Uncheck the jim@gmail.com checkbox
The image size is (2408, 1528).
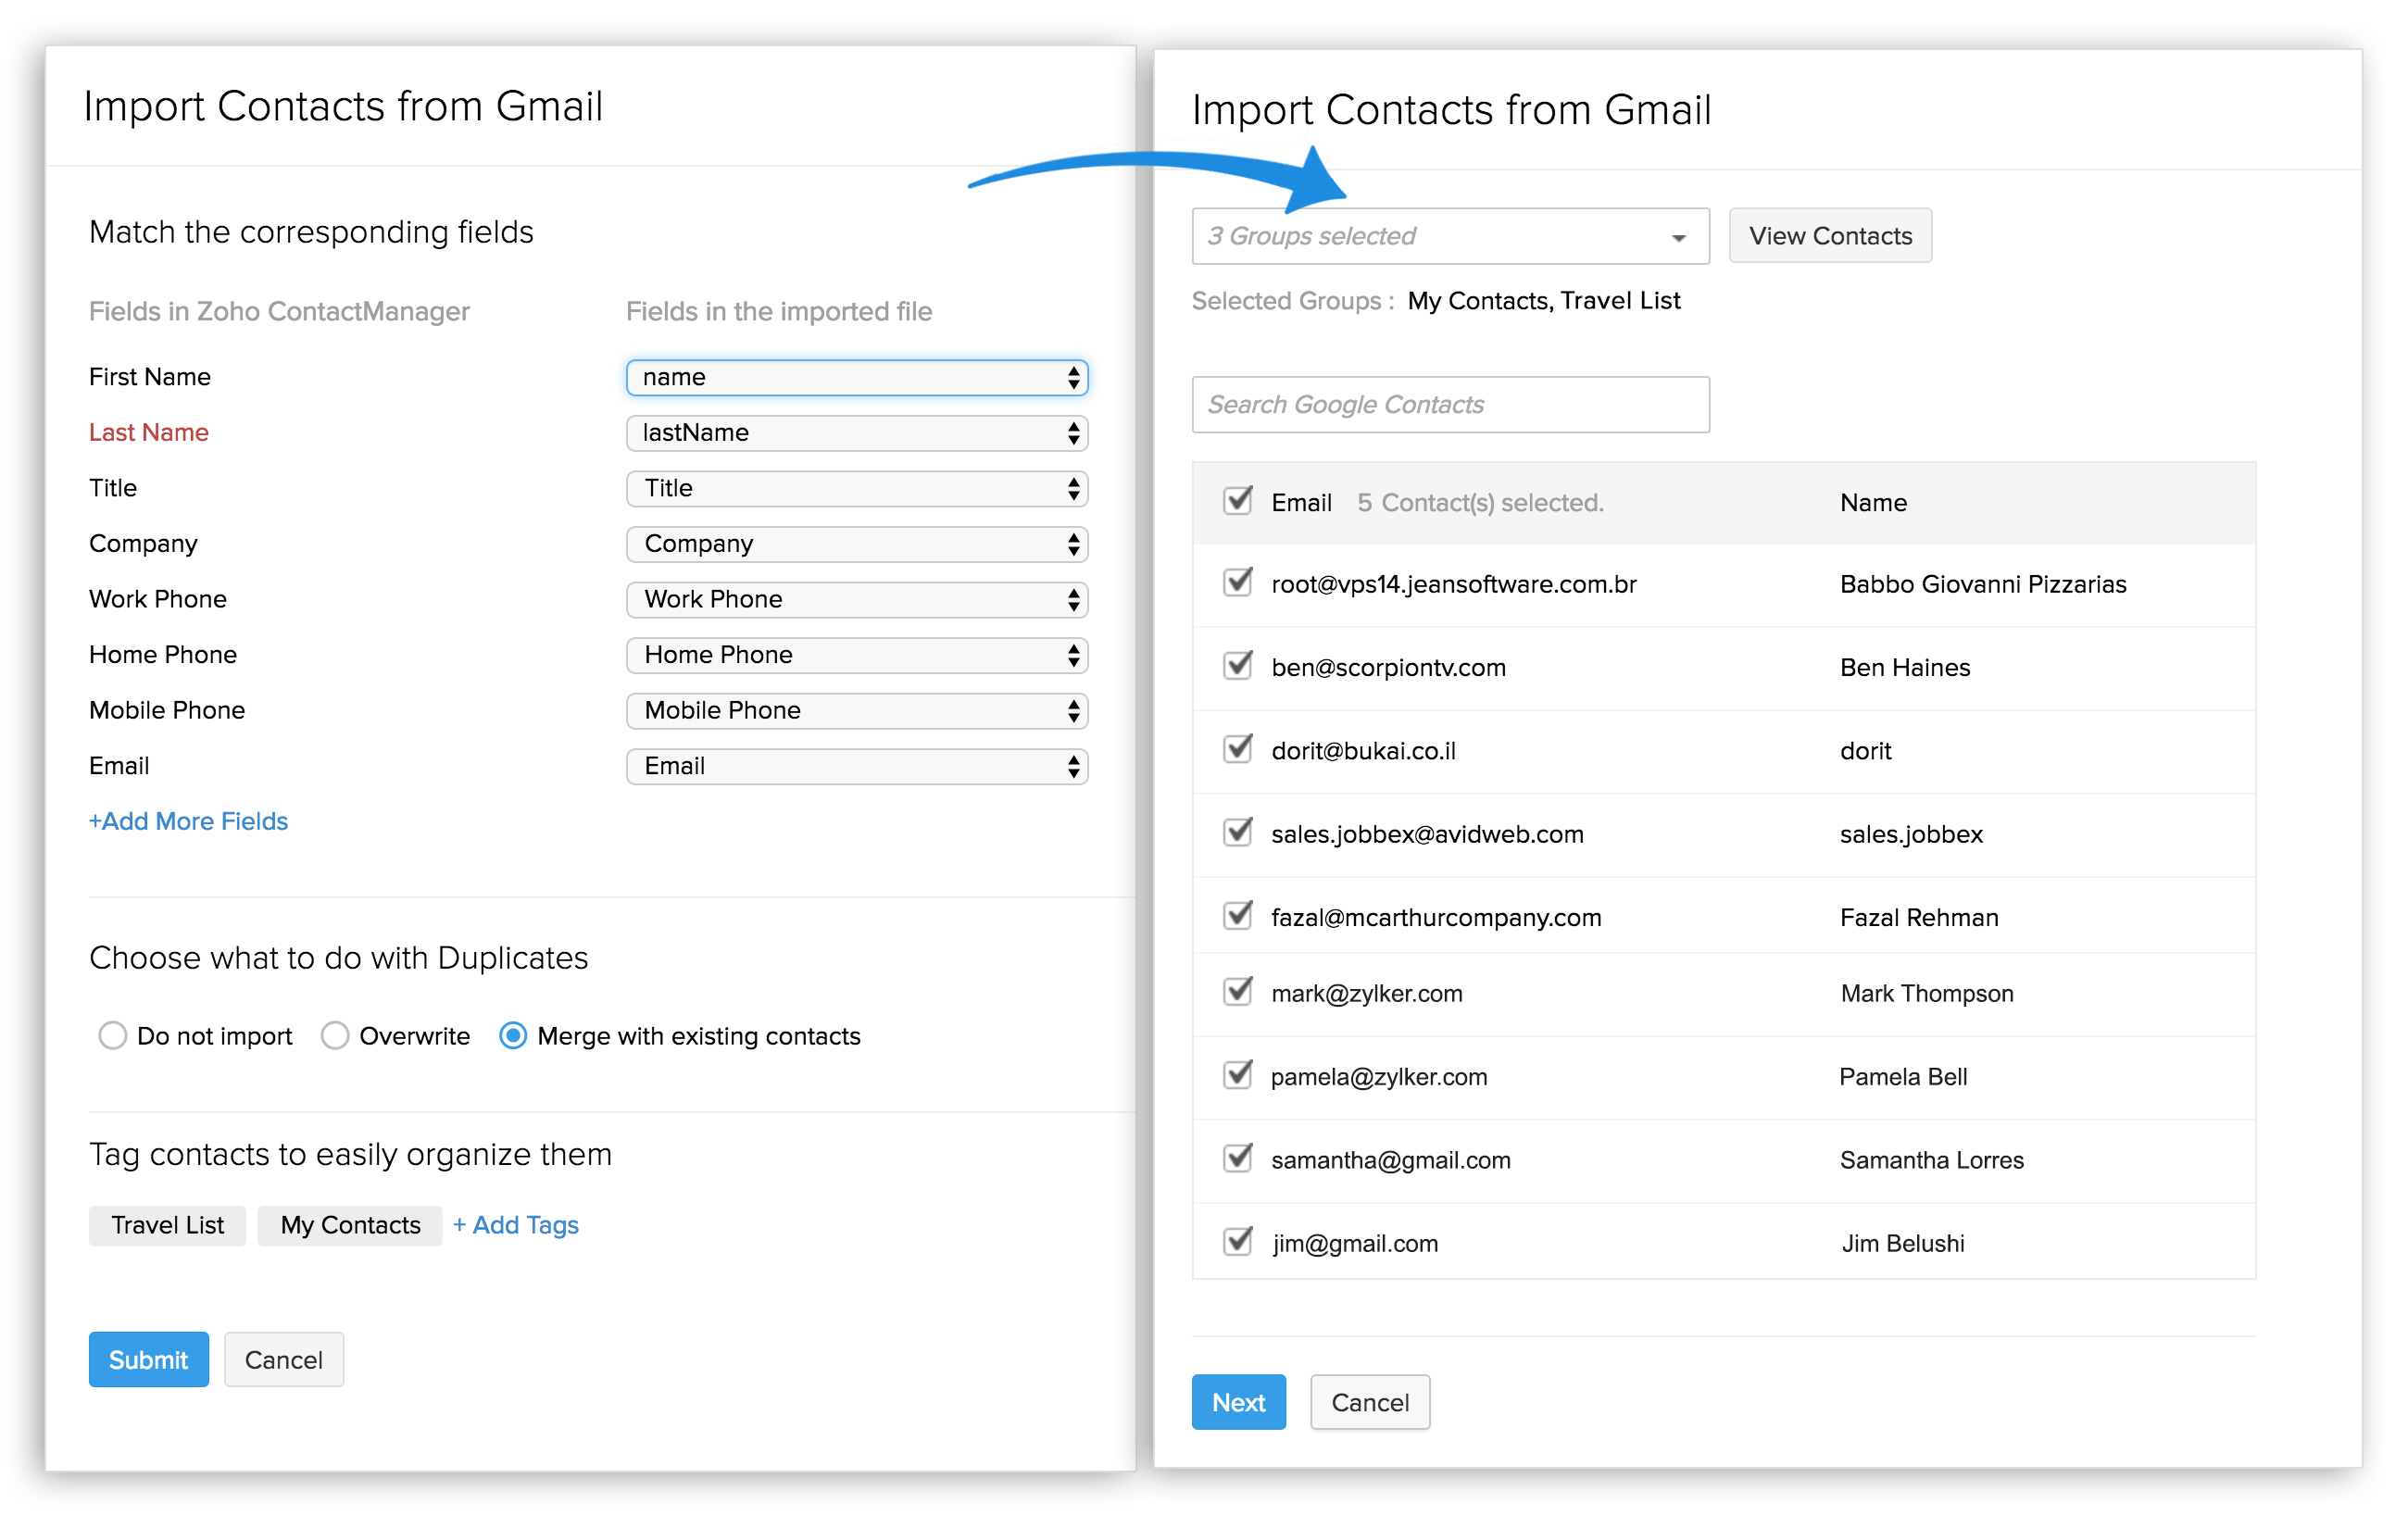1237,1241
